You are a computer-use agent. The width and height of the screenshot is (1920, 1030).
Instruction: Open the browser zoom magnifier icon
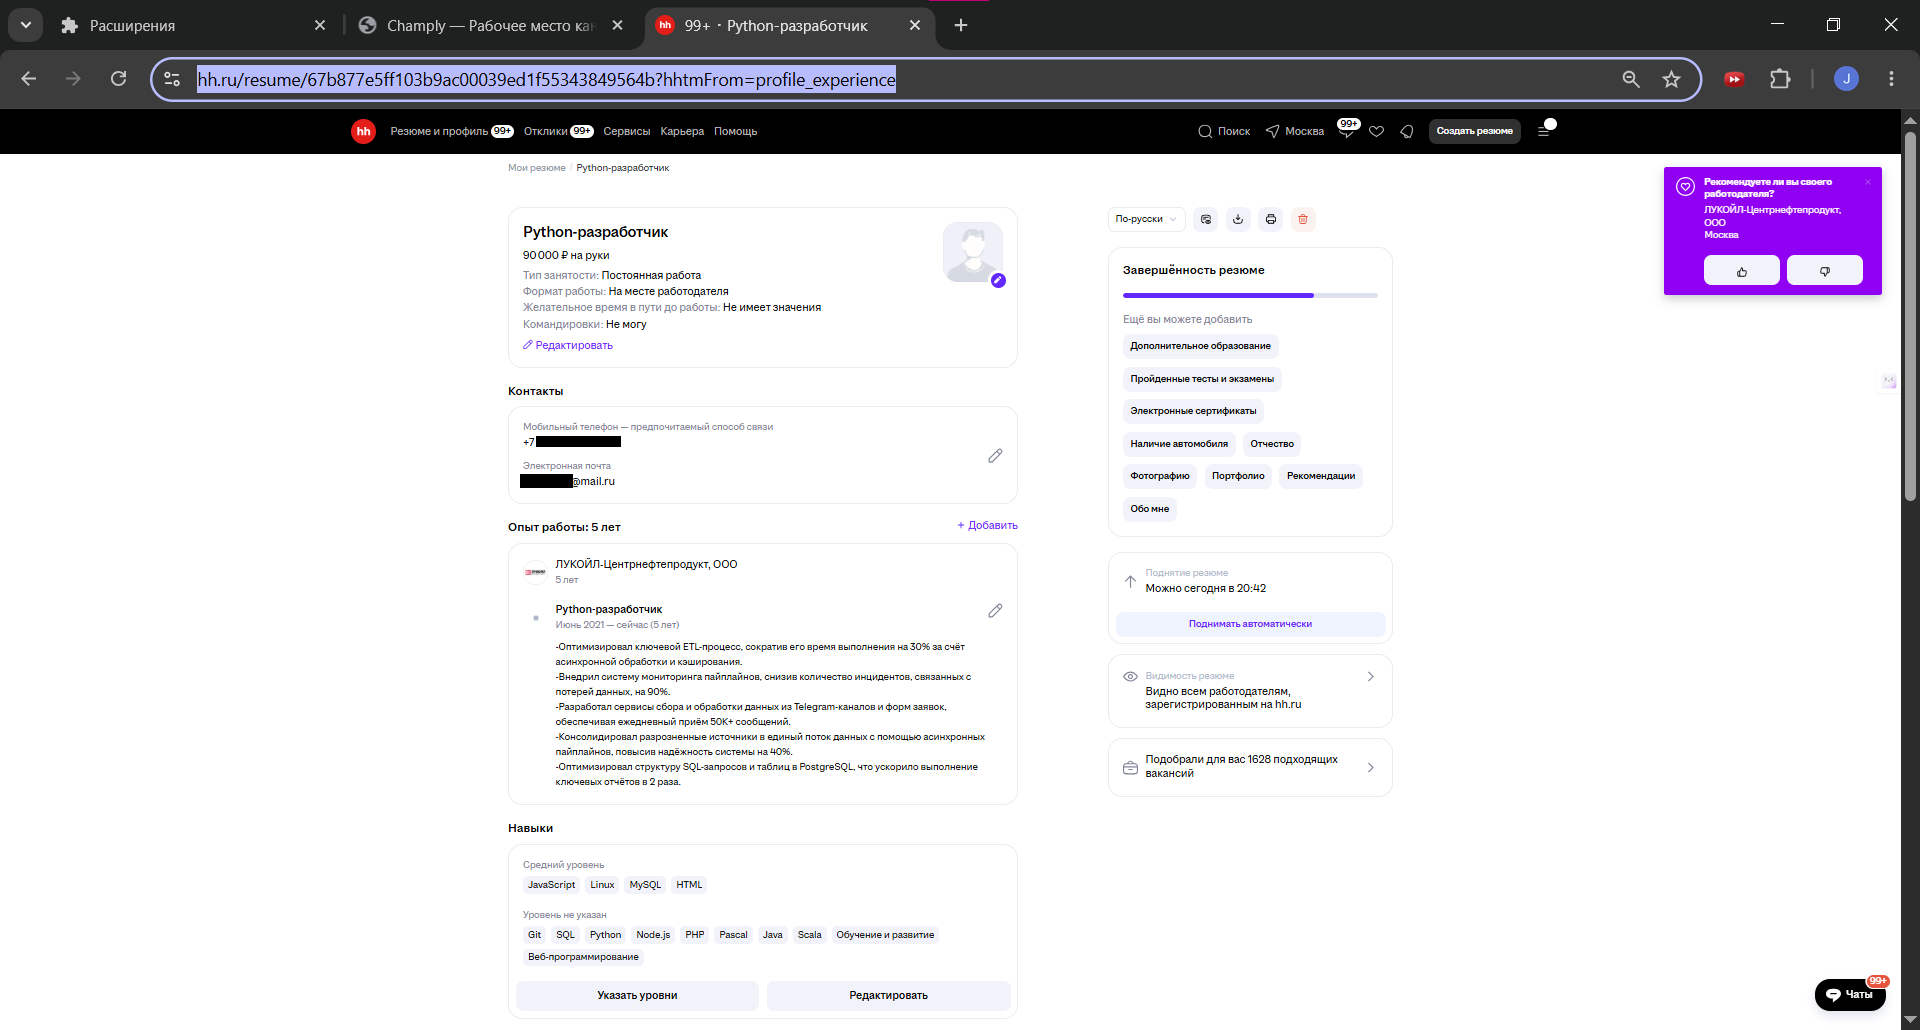click(x=1631, y=79)
